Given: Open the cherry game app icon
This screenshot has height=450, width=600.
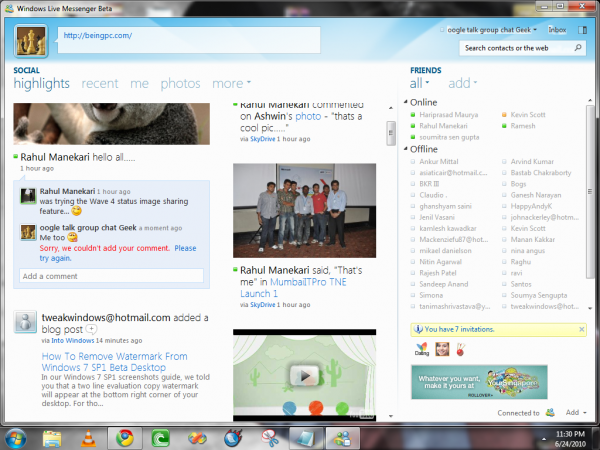Looking at the screenshot, I should pyautogui.click(x=460, y=349).
